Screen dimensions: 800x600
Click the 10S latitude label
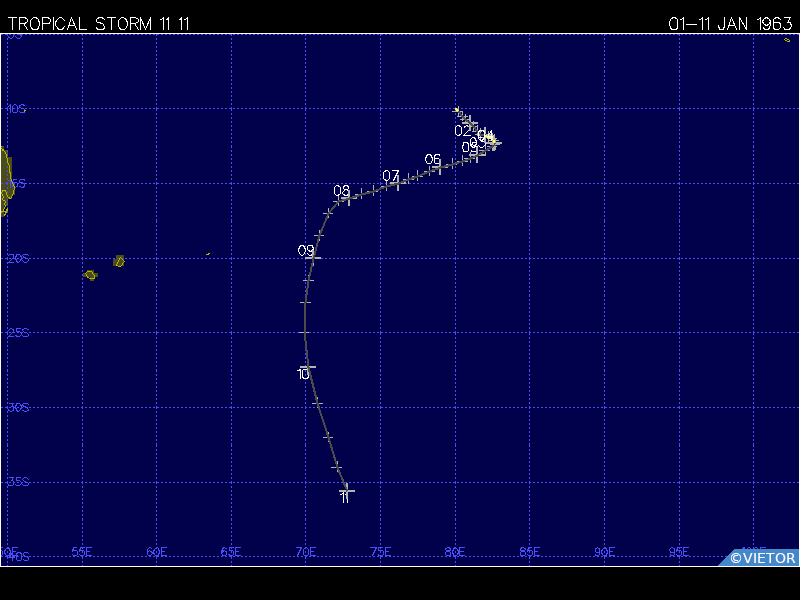pos(16,109)
